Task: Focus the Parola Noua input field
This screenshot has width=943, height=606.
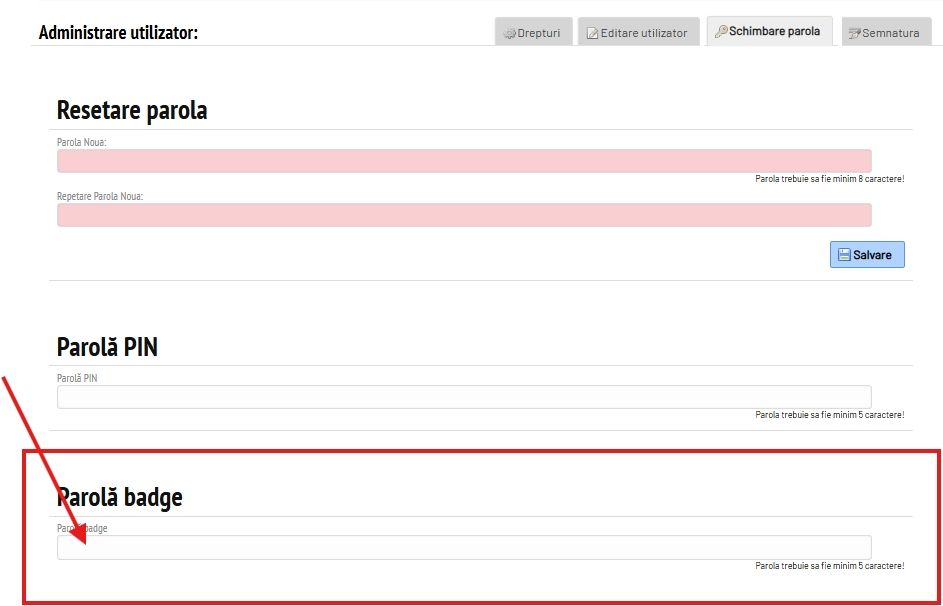Action: (464, 161)
